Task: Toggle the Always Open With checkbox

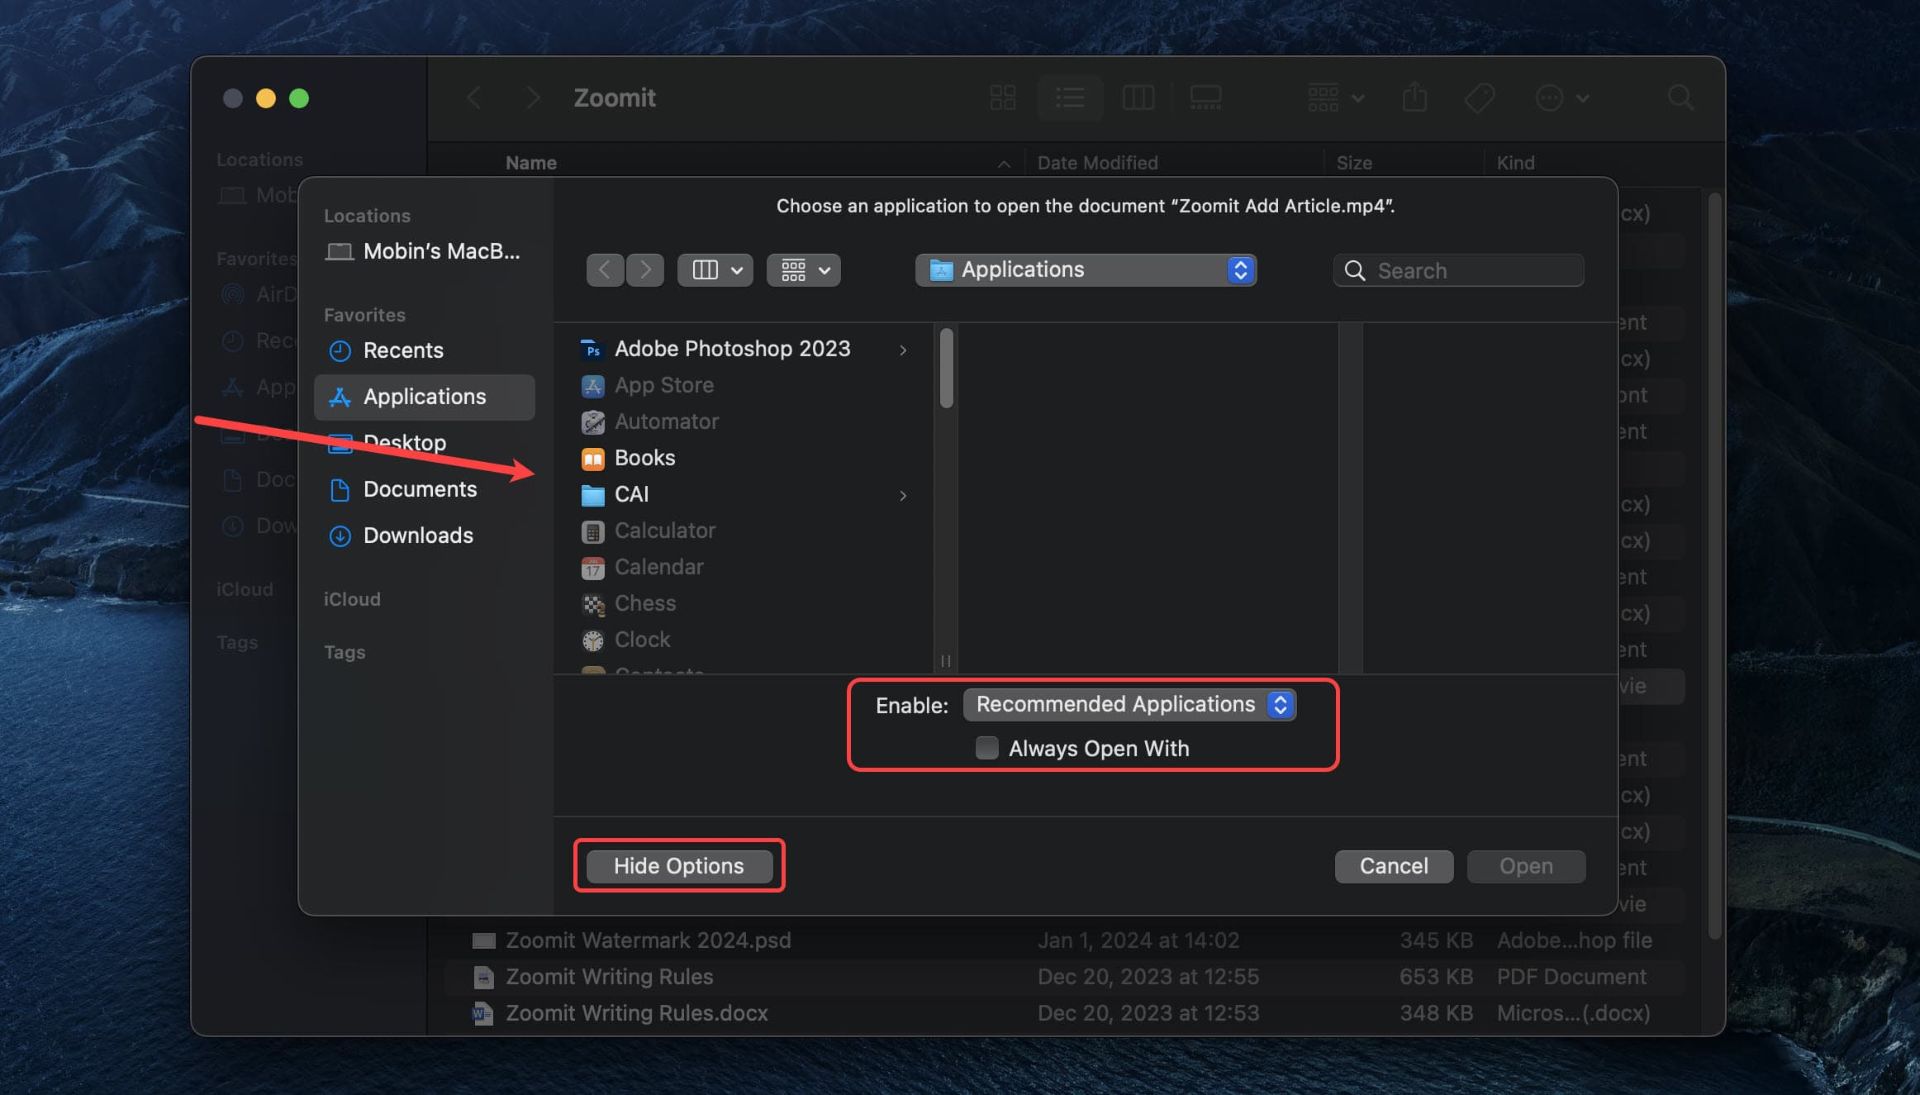Action: click(x=984, y=747)
